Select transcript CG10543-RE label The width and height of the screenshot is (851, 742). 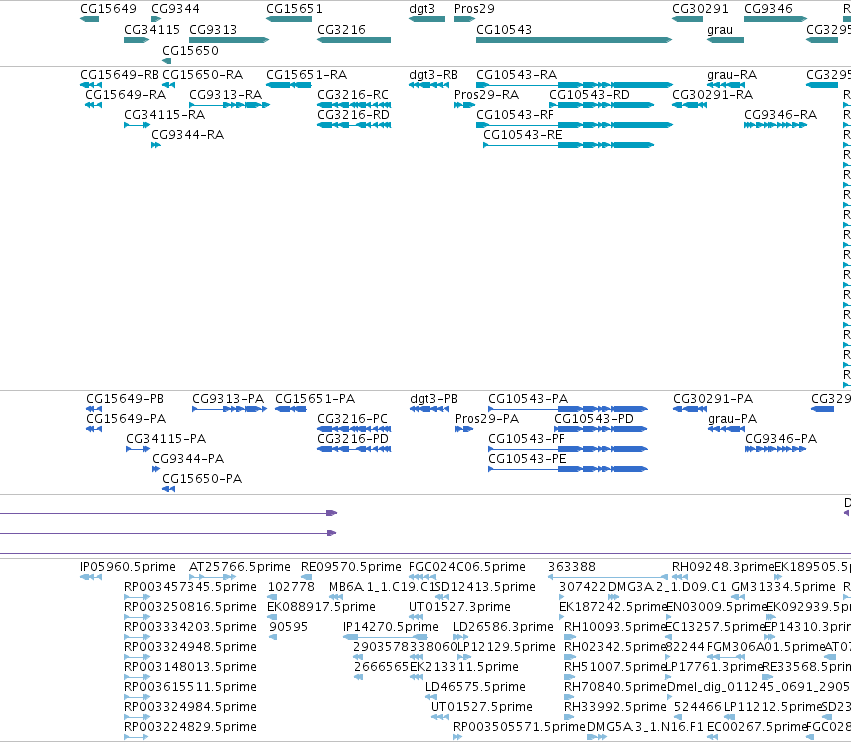[523, 135]
